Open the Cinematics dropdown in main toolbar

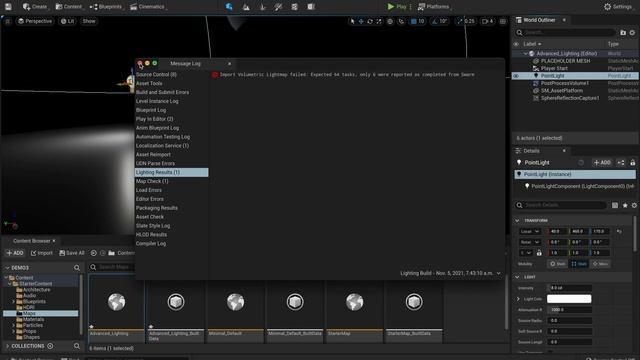click(148, 7)
